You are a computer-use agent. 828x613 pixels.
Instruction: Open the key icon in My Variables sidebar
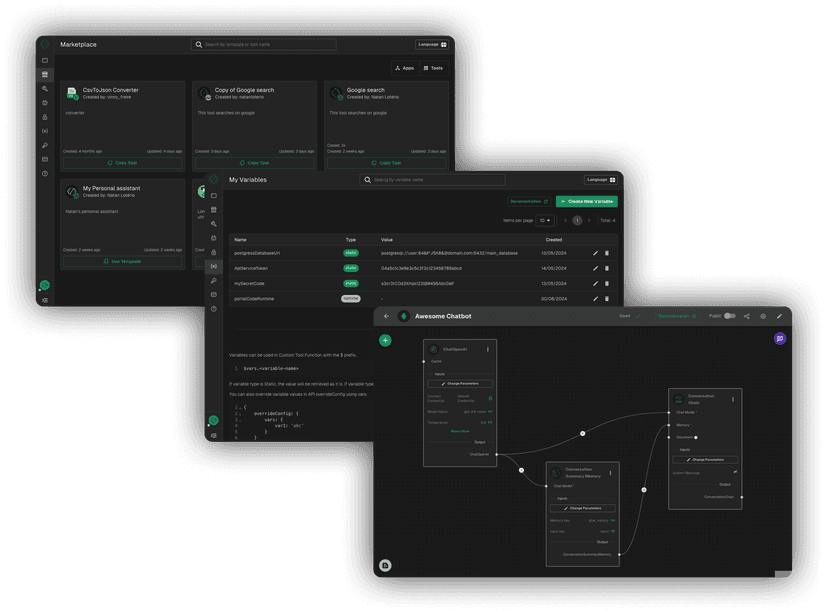point(214,280)
